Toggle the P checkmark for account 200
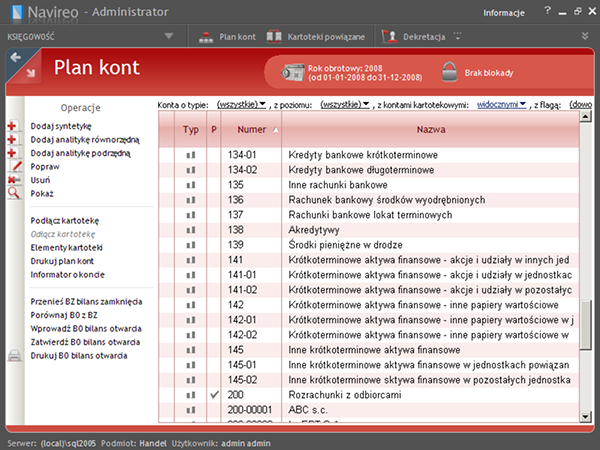 (x=214, y=395)
